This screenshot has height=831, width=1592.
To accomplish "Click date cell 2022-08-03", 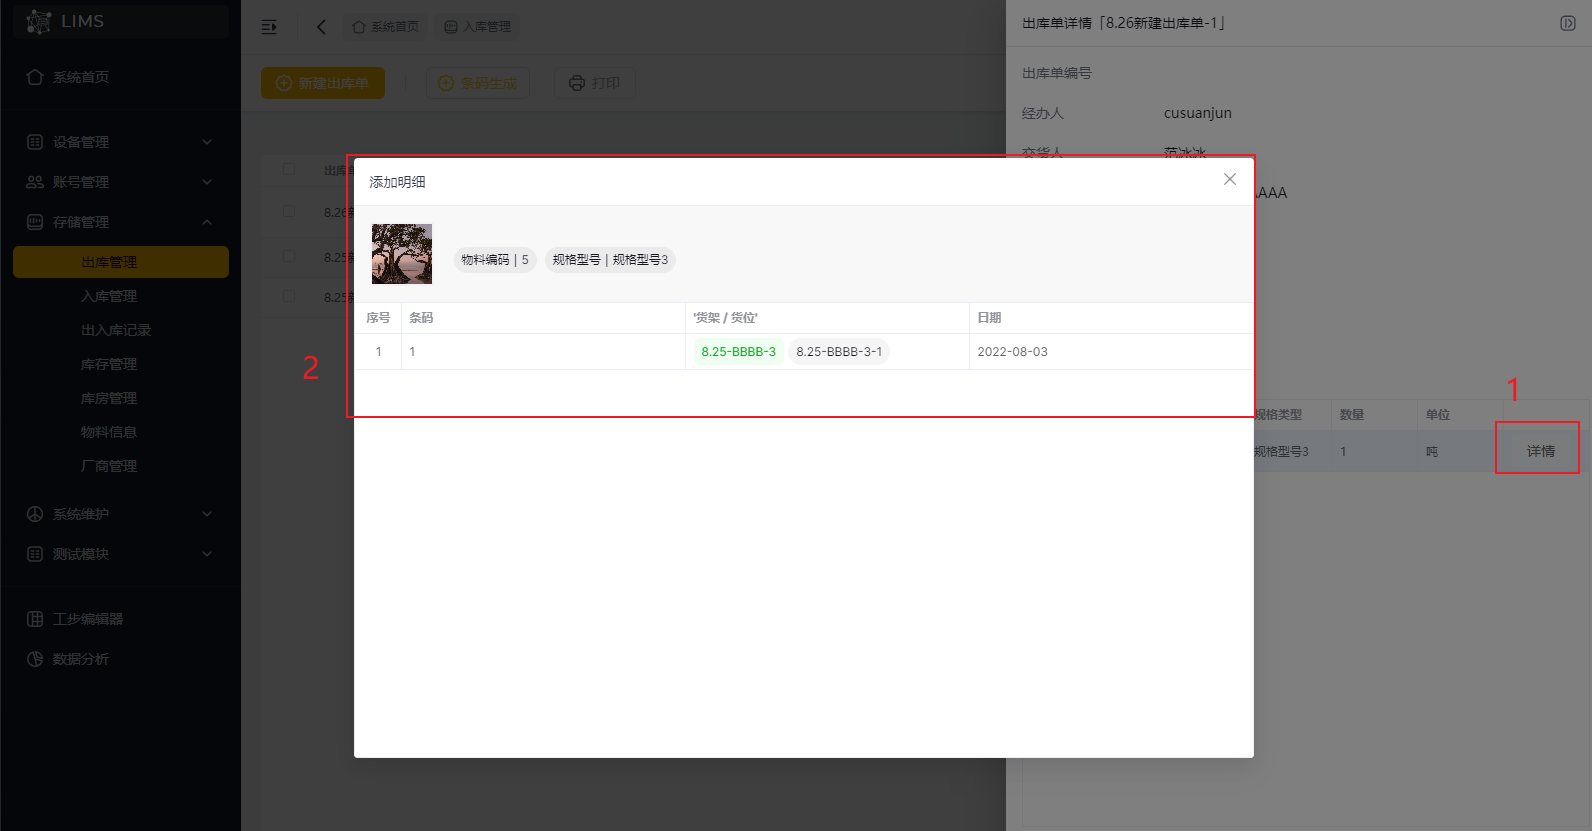I will pos(1012,352).
